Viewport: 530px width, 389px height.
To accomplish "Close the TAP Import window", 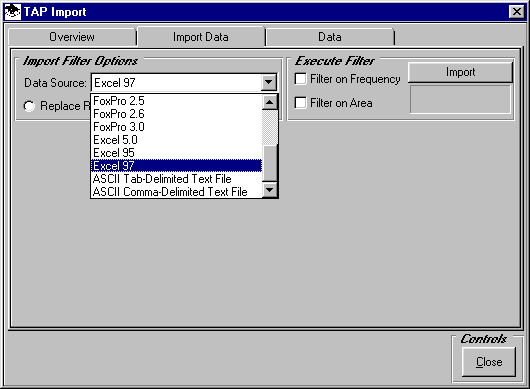I will click(x=516, y=12).
